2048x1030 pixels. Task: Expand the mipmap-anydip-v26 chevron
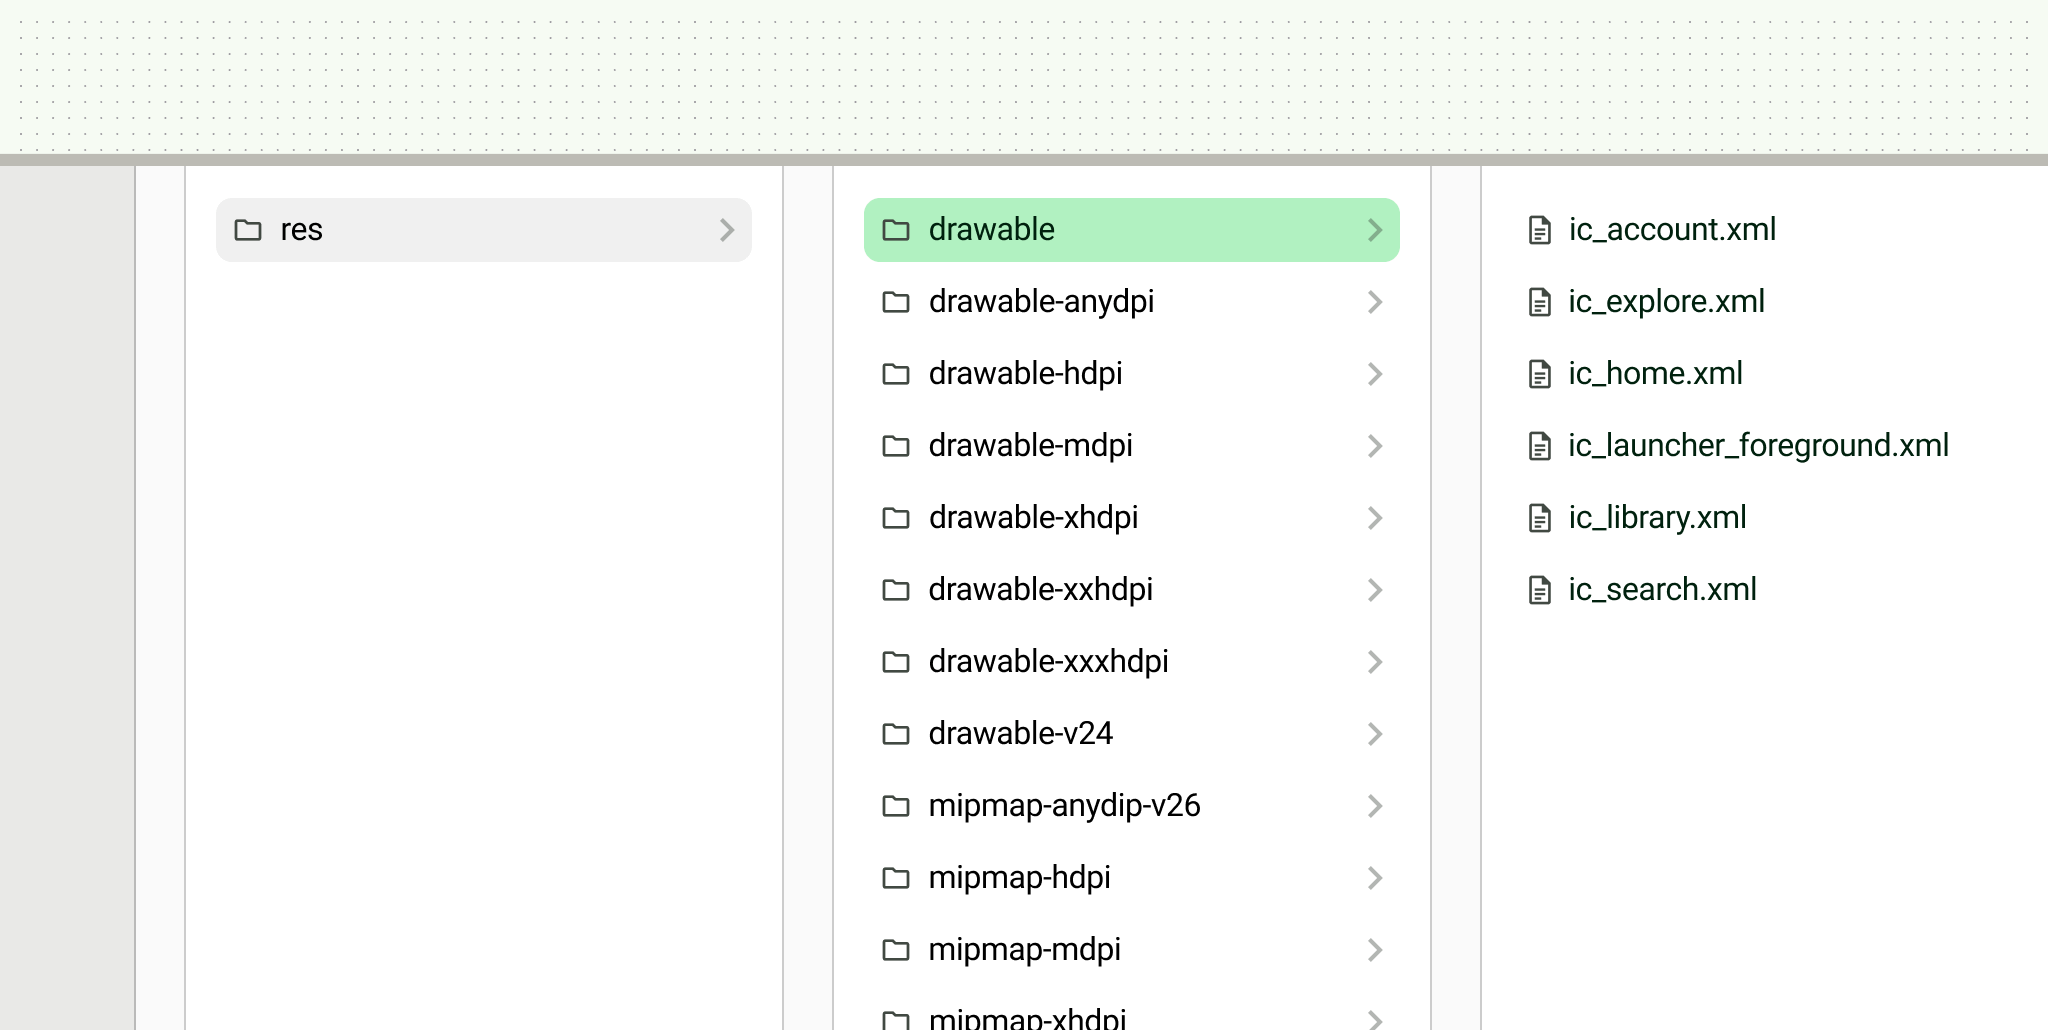point(1377,805)
